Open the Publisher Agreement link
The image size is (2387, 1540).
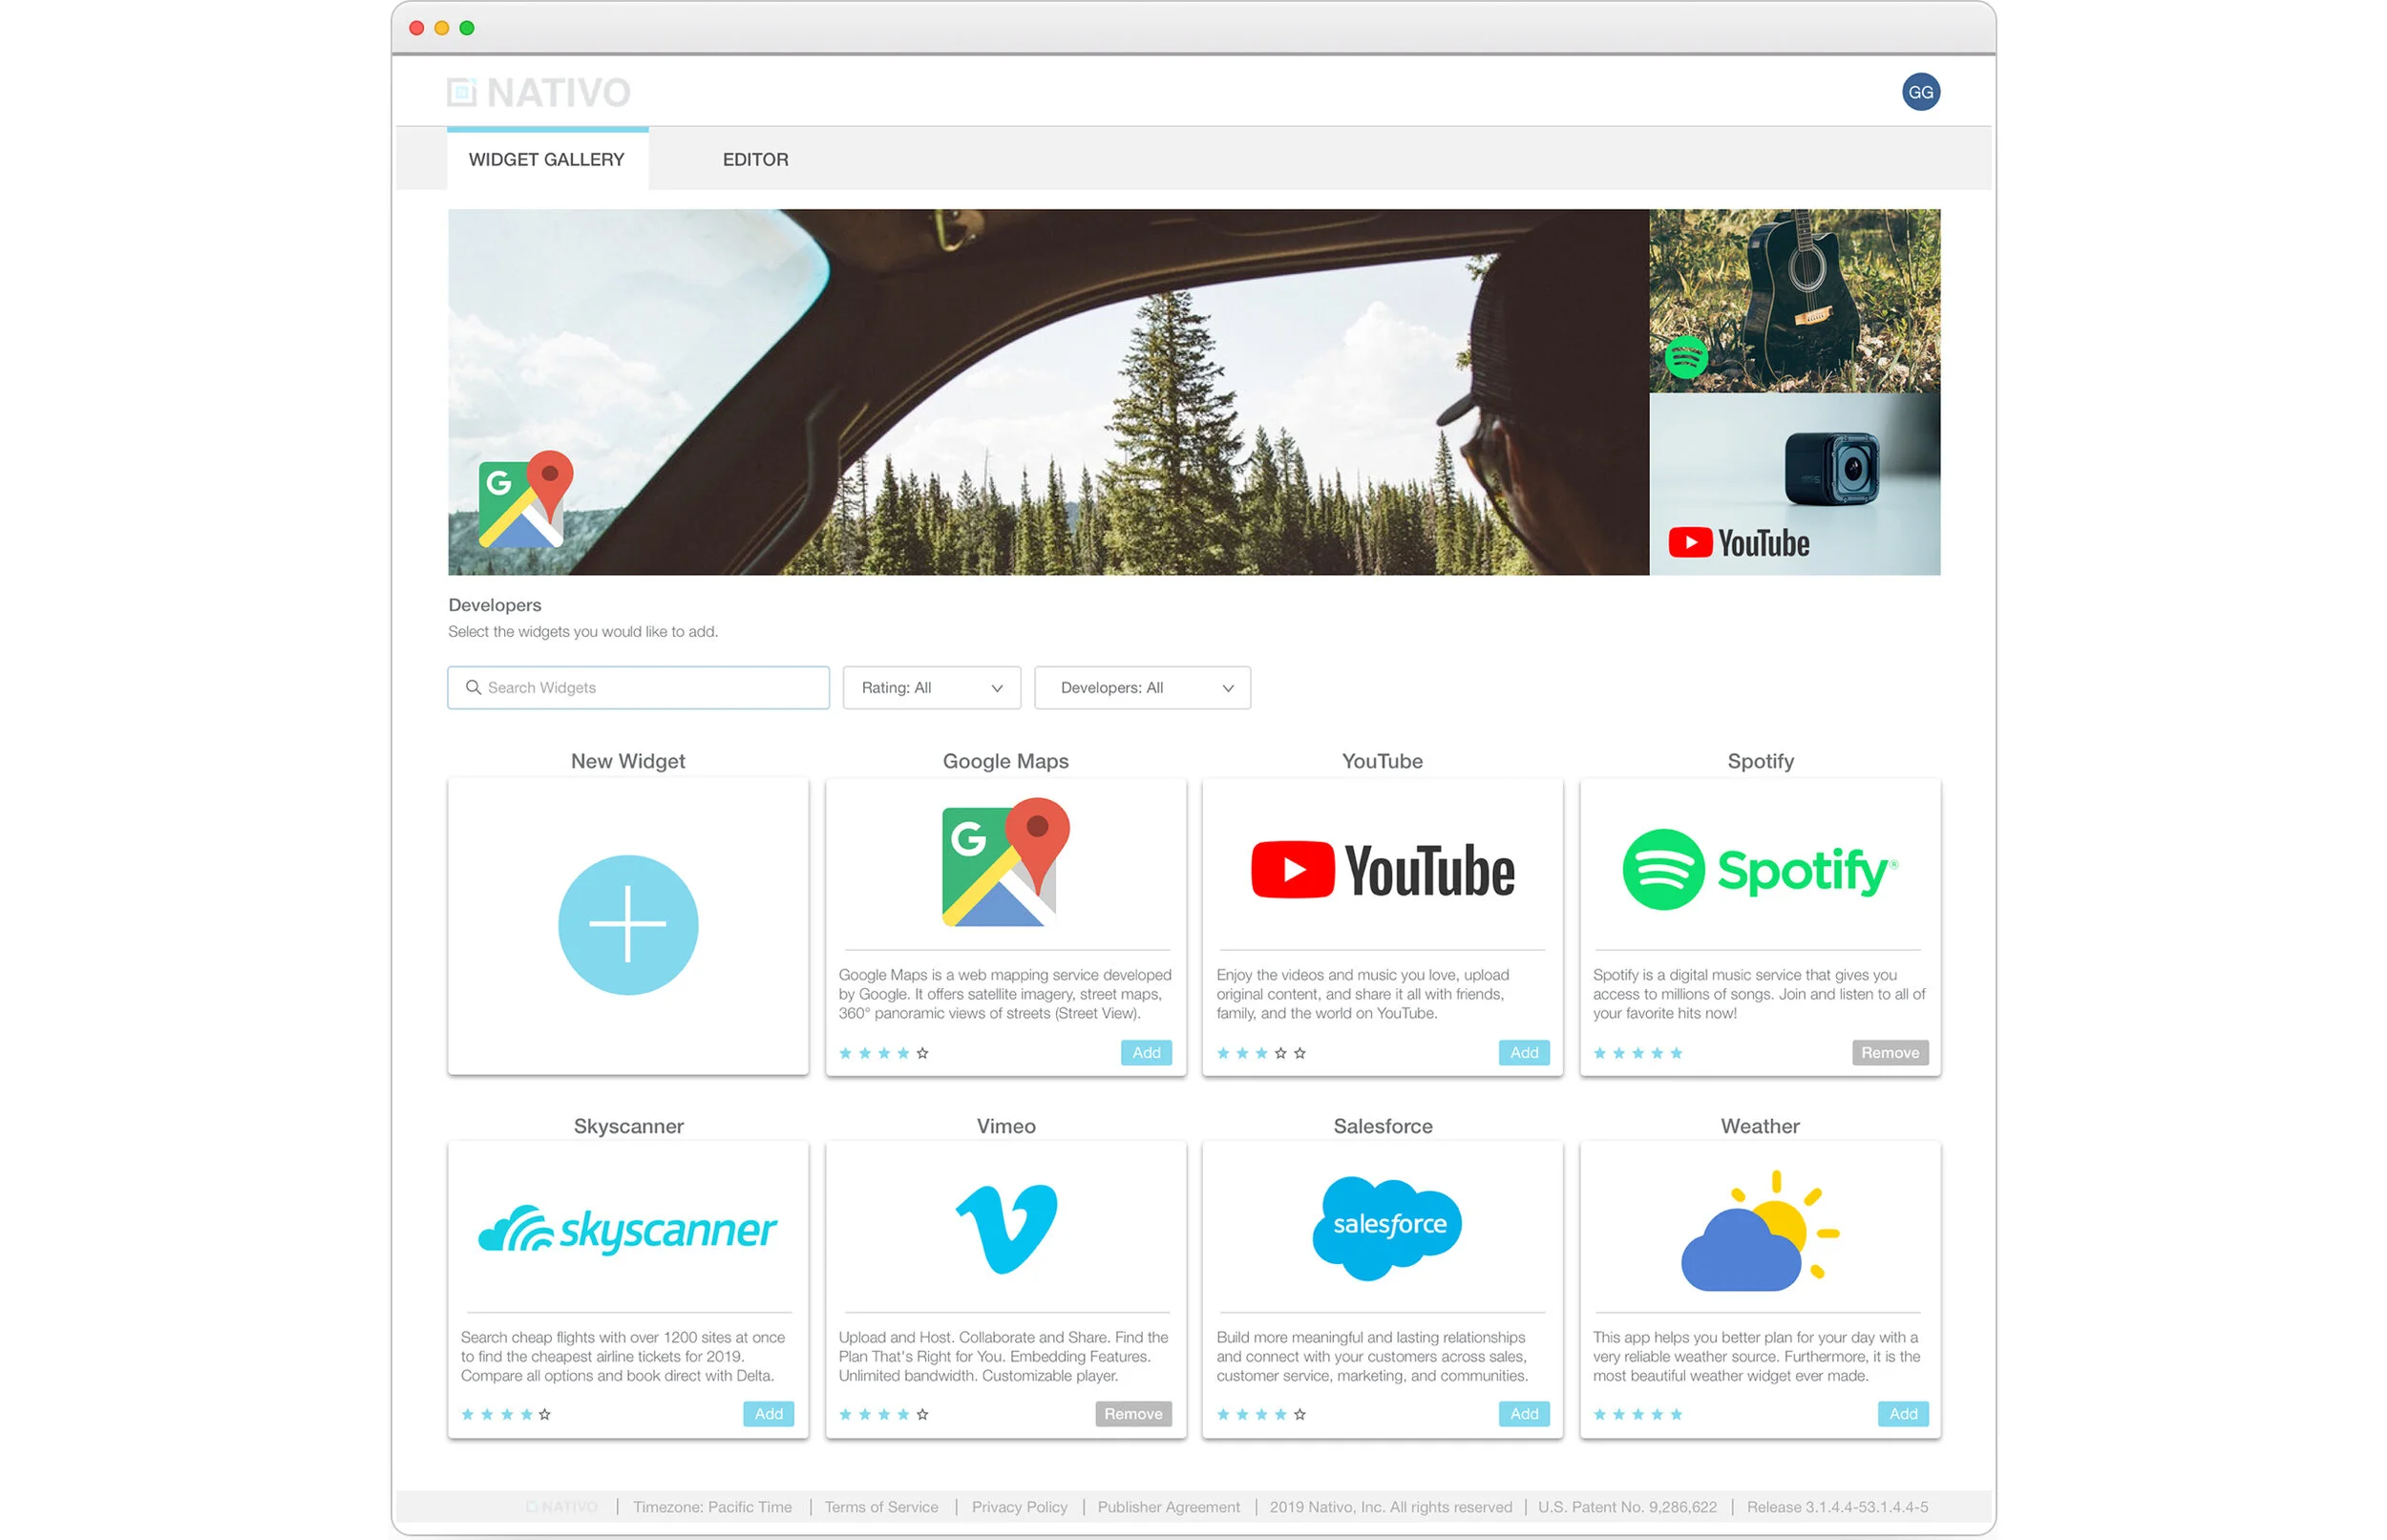point(1168,1506)
